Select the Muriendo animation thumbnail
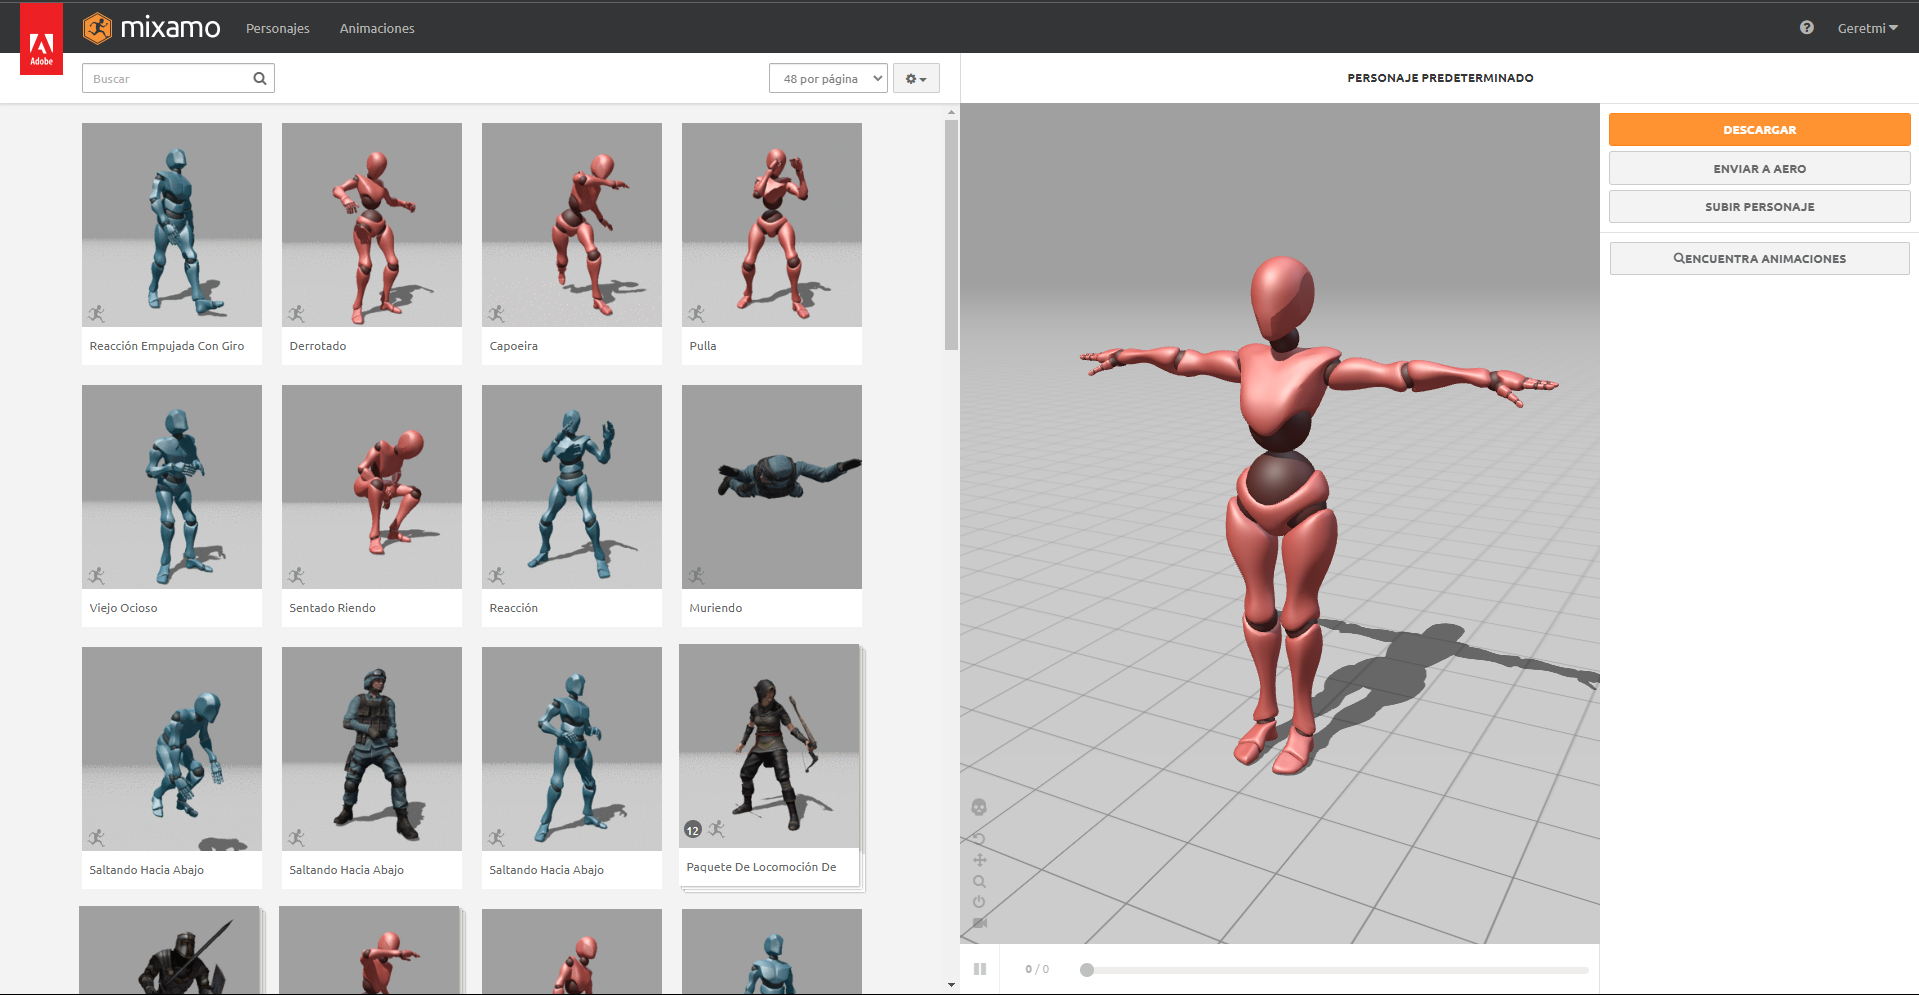The width and height of the screenshot is (1919, 995). pos(772,487)
